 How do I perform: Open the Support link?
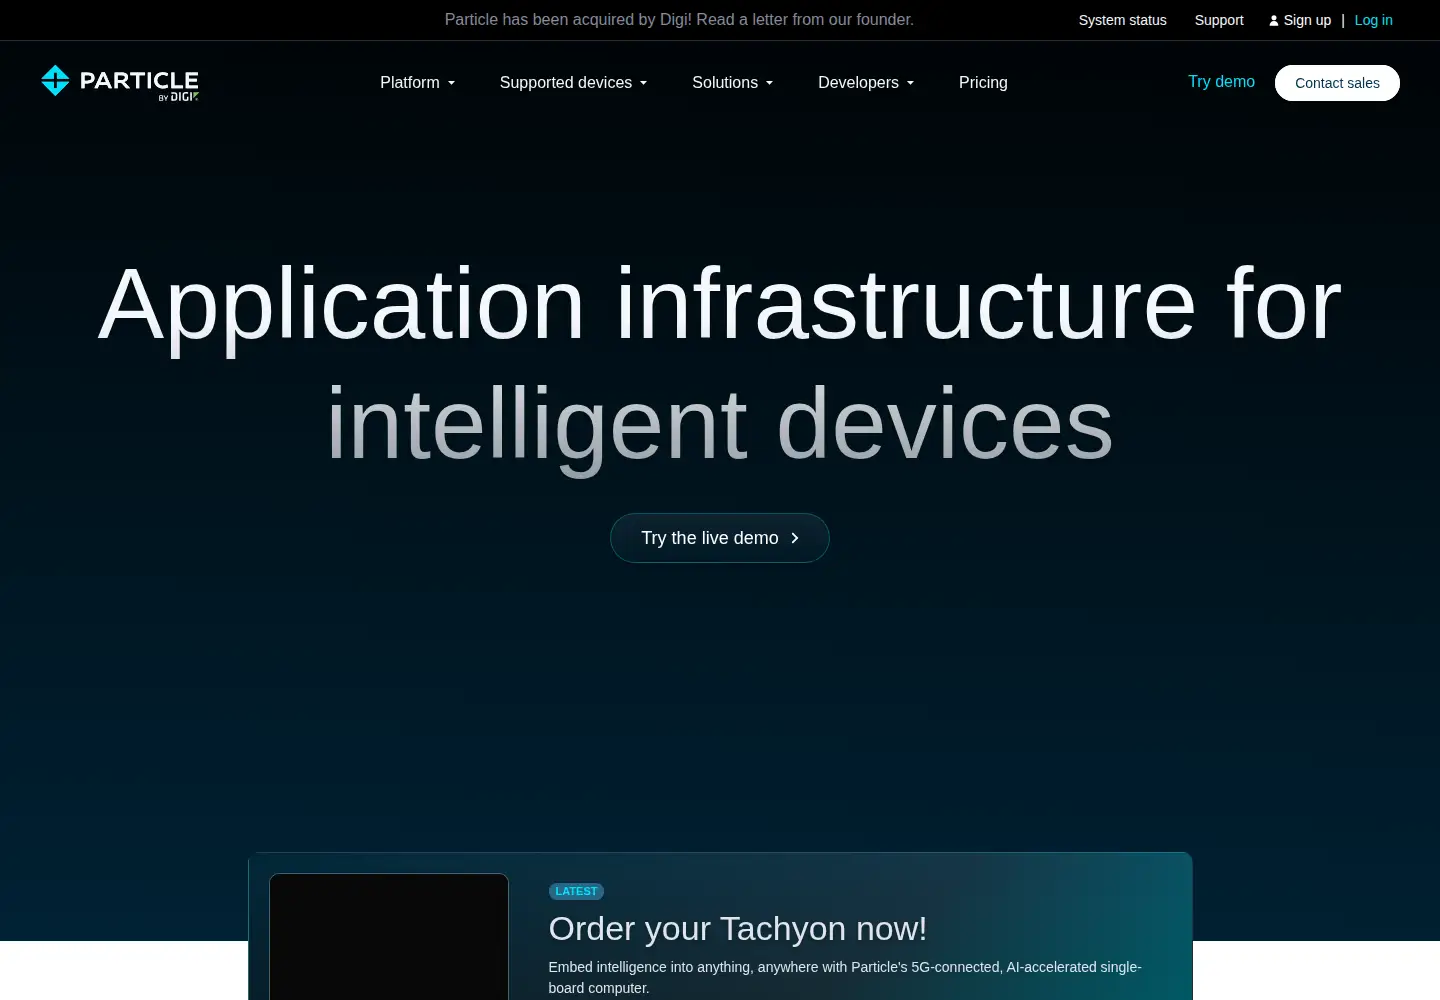1219,20
